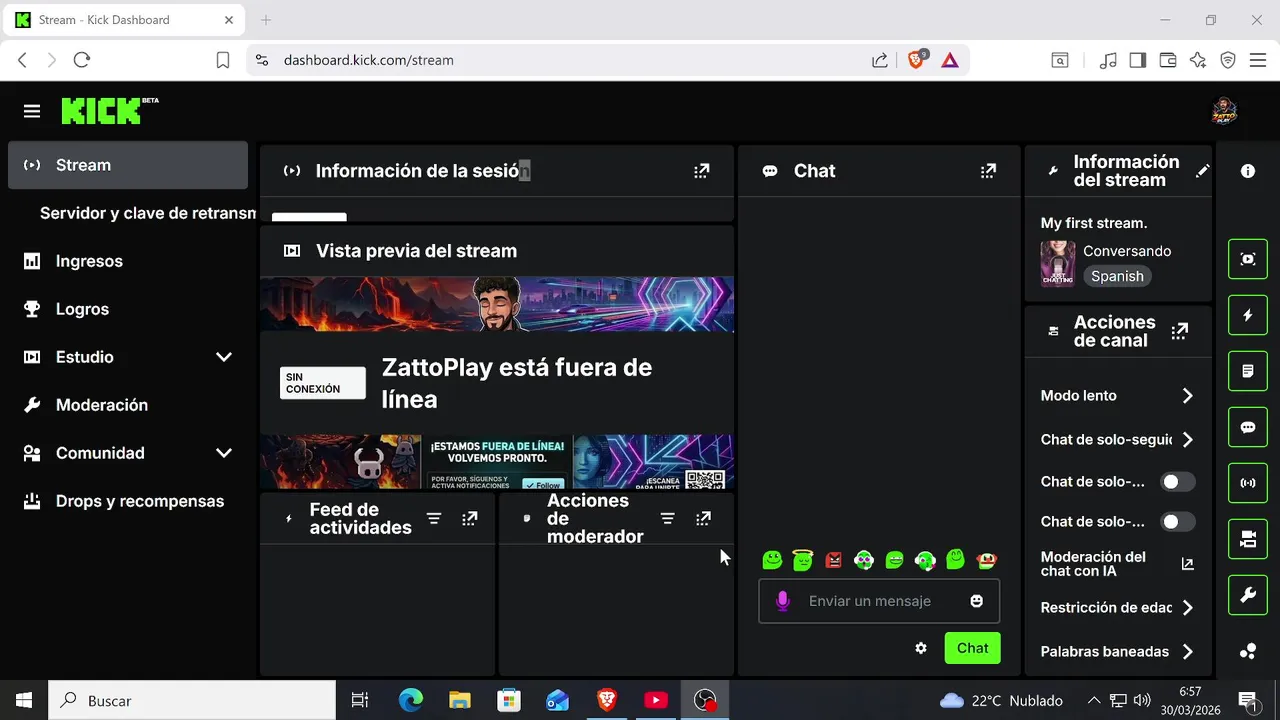Open chat settings gear icon
This screenshot has height=720, width=1280.
921,648
